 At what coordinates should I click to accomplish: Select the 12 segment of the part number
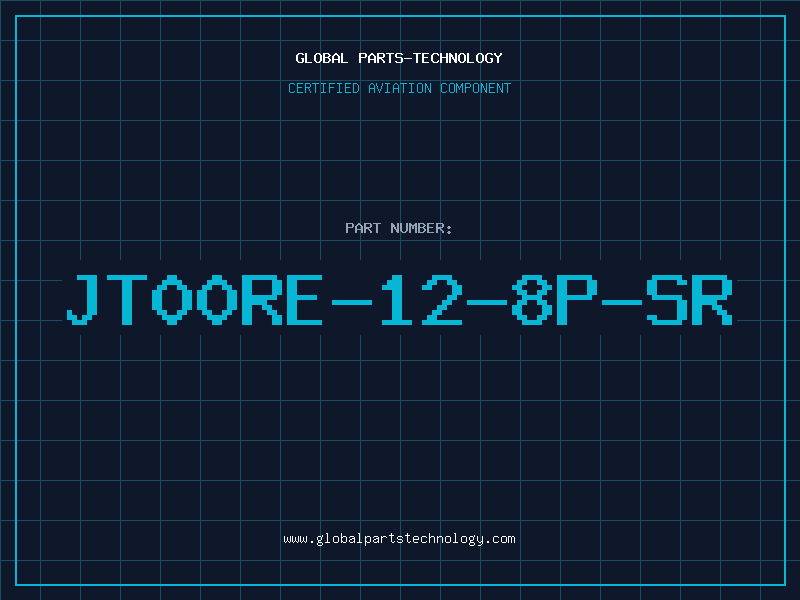pyautogui.click(x=422, y=300)
